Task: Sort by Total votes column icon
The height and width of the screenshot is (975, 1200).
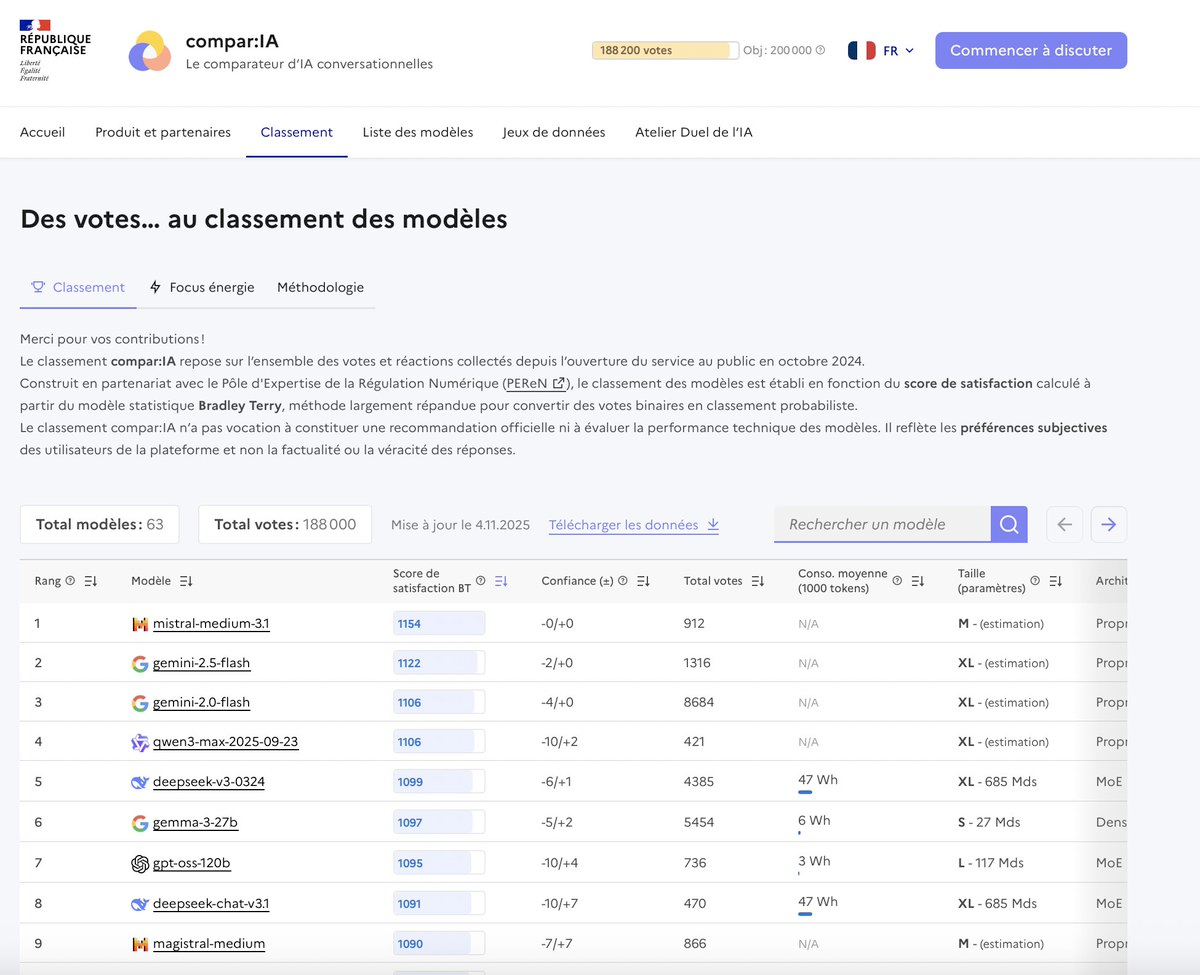Action: (758, 581)
